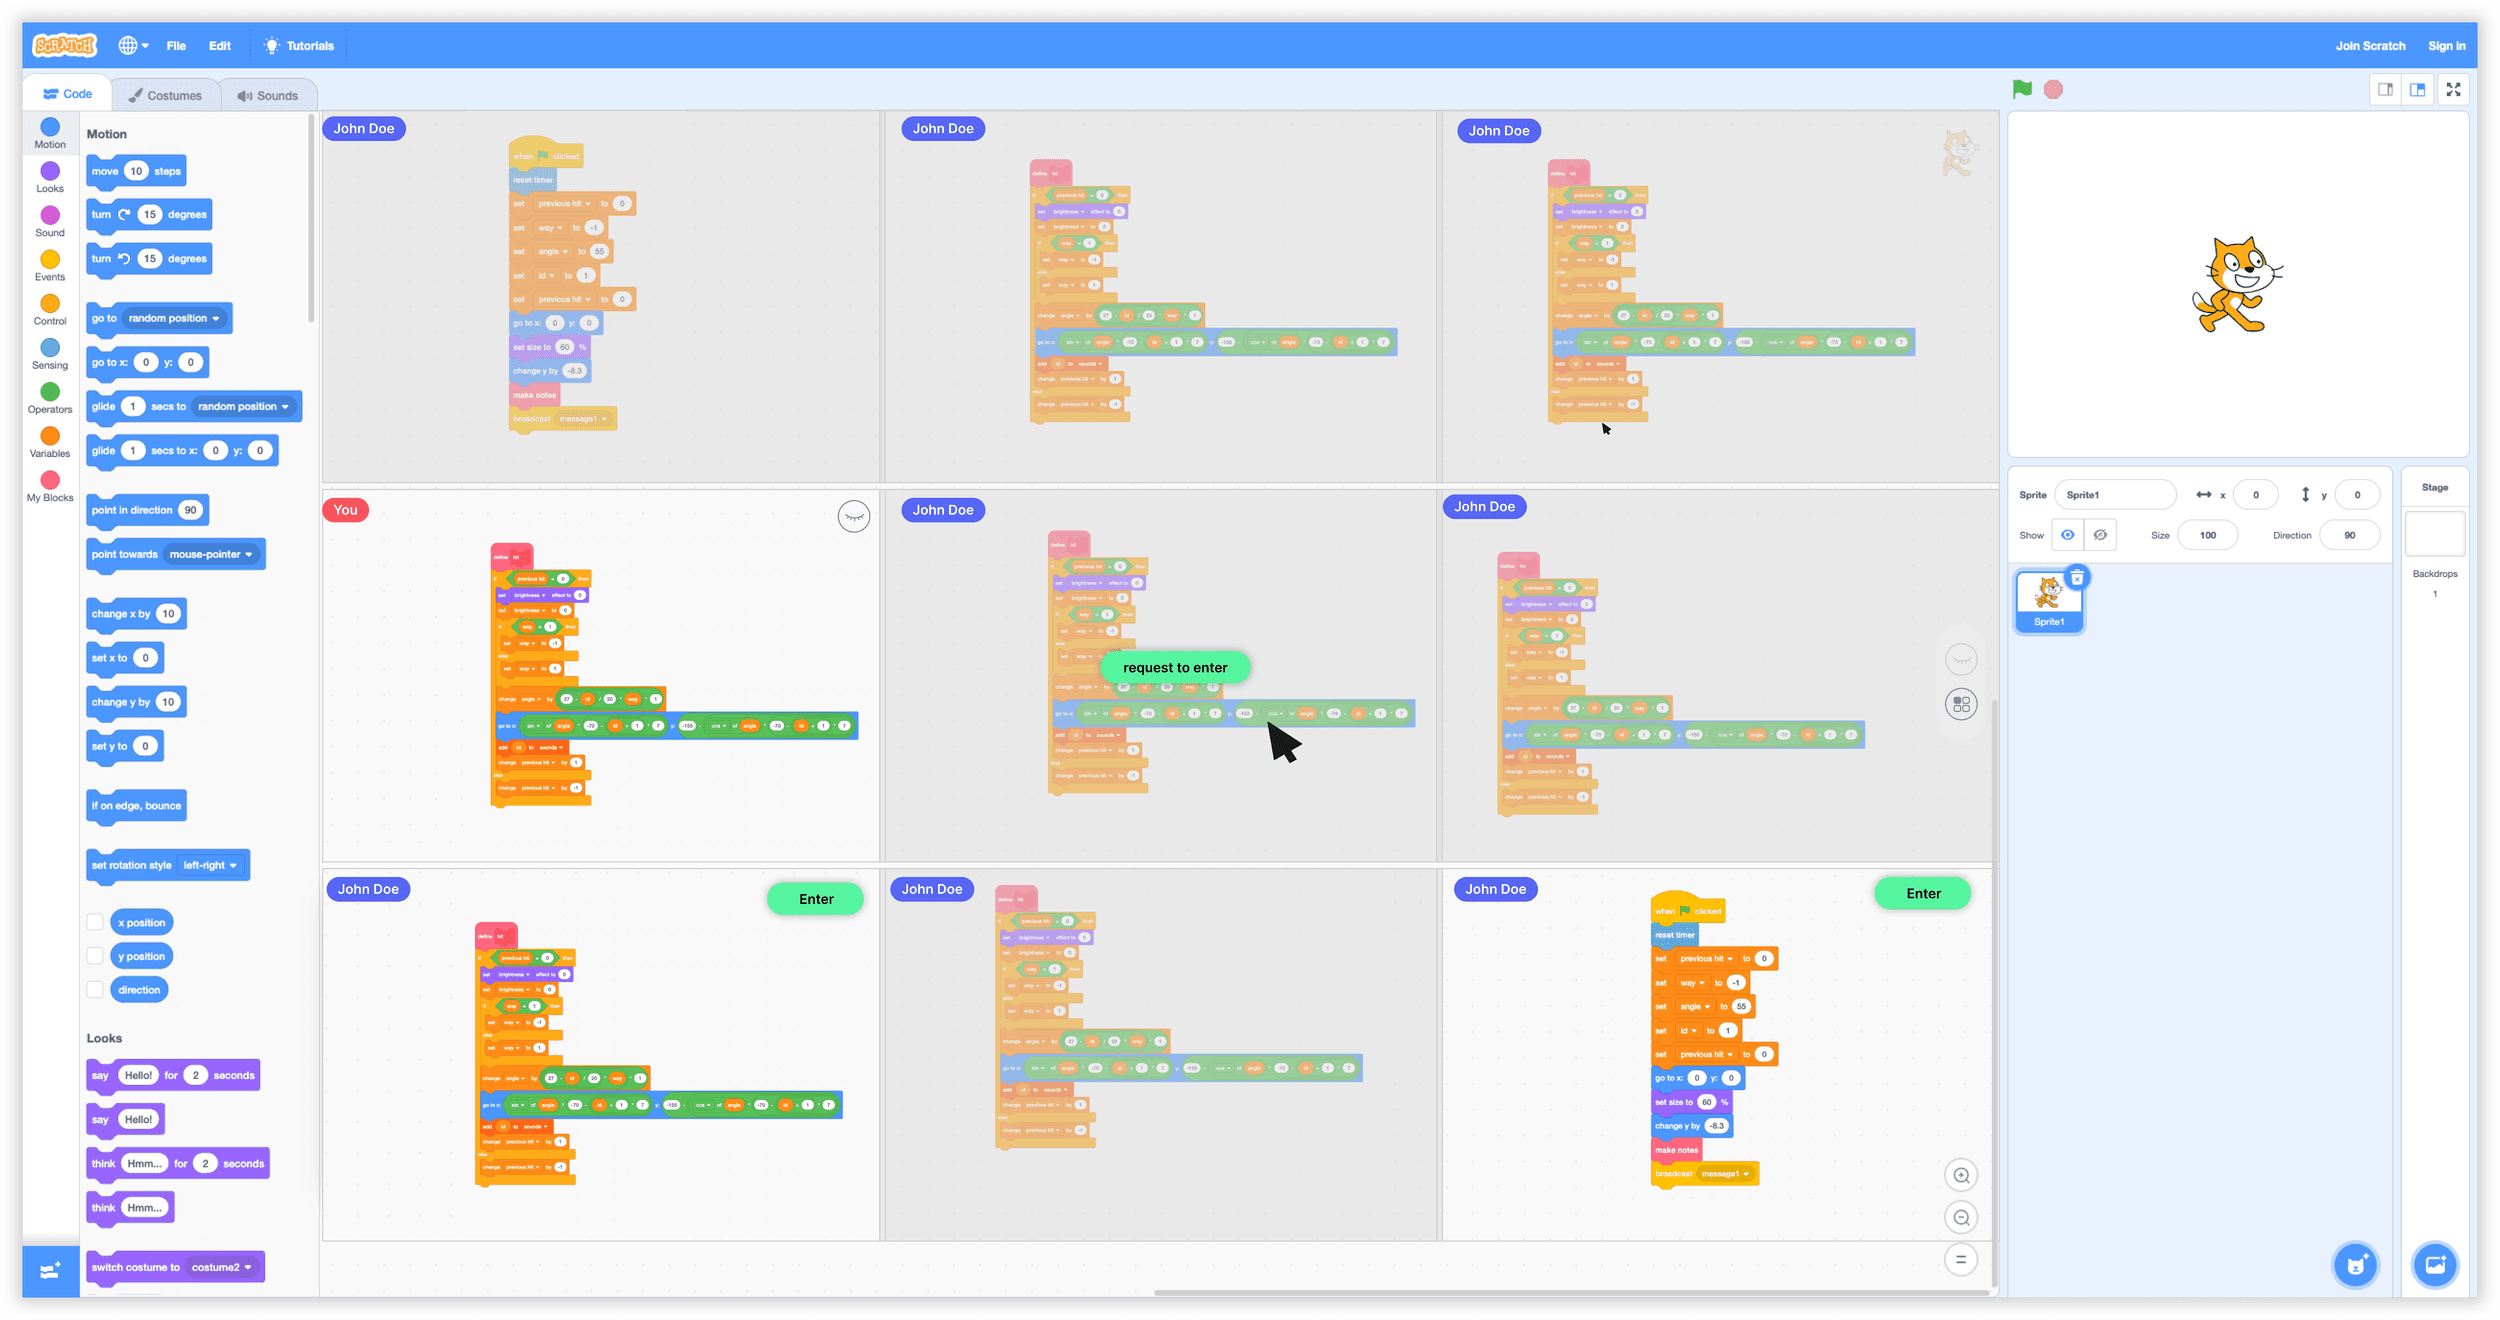Hide the sprite with the crossed-eye toggle

tap(2100, 535)
